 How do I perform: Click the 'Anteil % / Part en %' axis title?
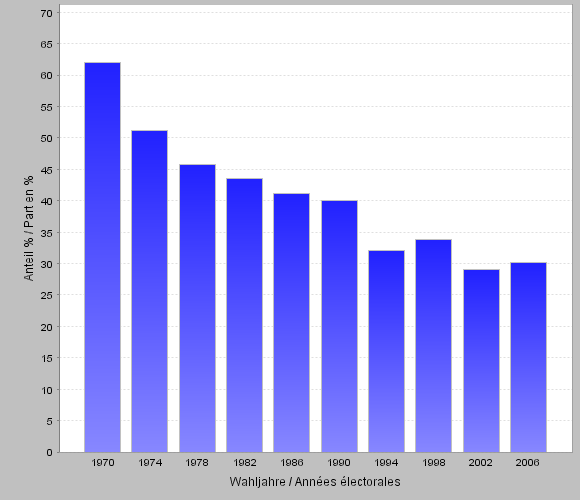point(28,228)
